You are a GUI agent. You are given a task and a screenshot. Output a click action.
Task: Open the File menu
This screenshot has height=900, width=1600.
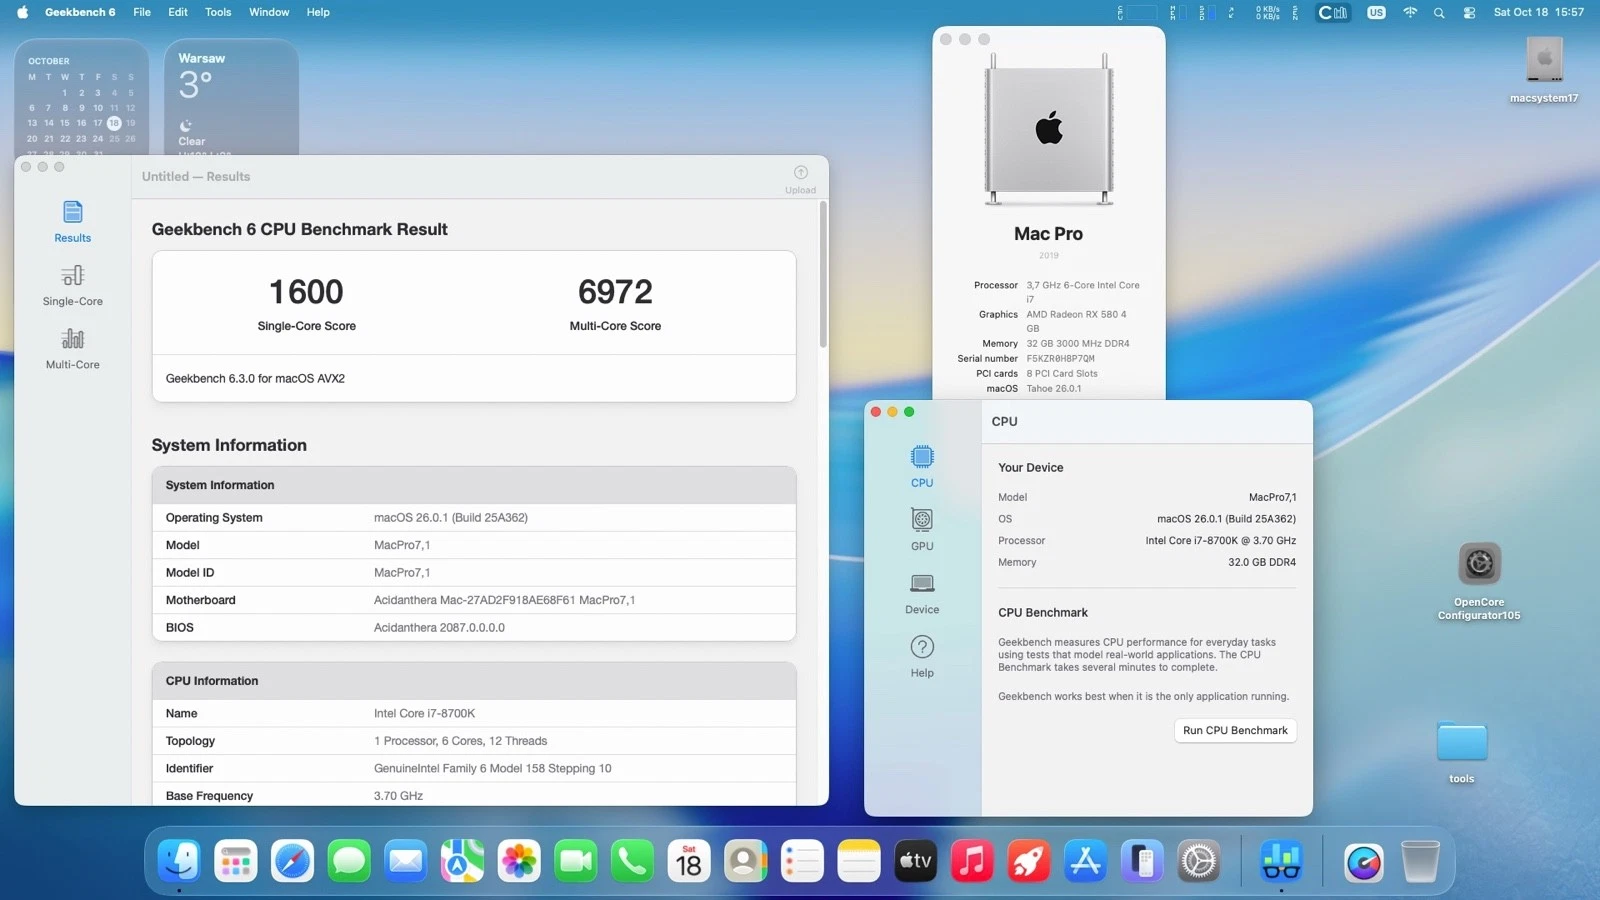coord(142,12)
